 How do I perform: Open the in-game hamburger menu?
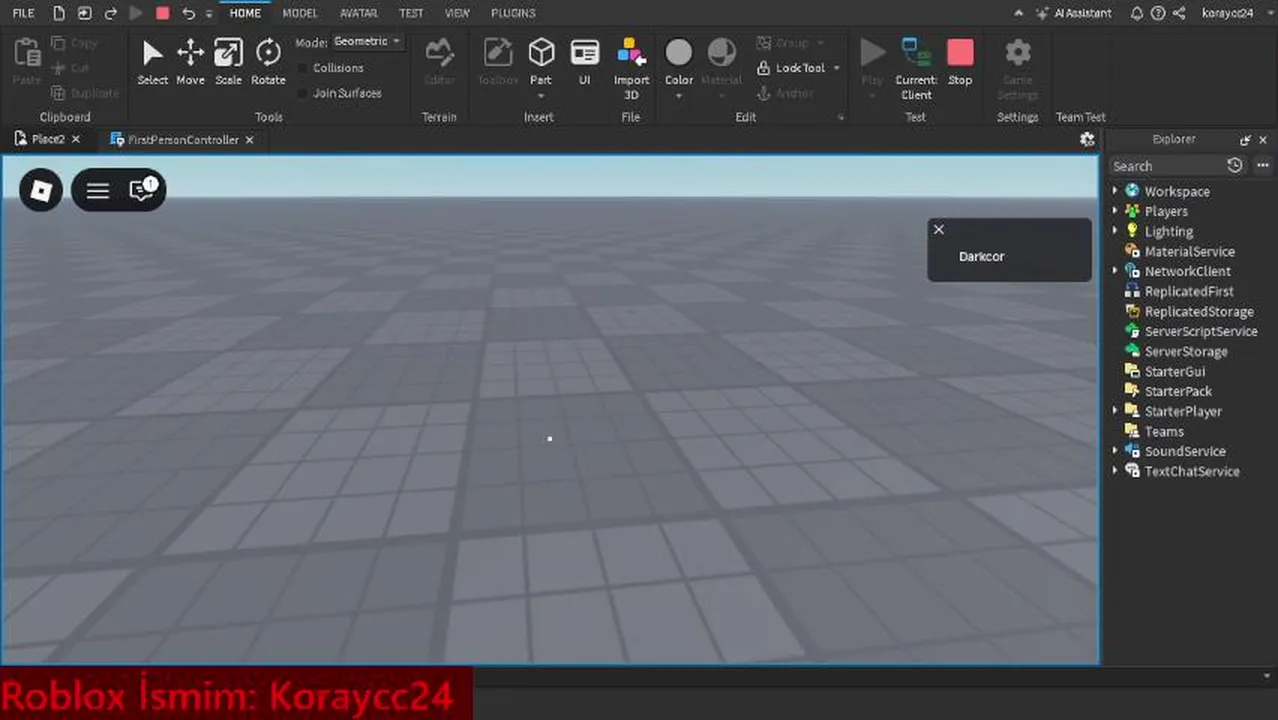97,190
